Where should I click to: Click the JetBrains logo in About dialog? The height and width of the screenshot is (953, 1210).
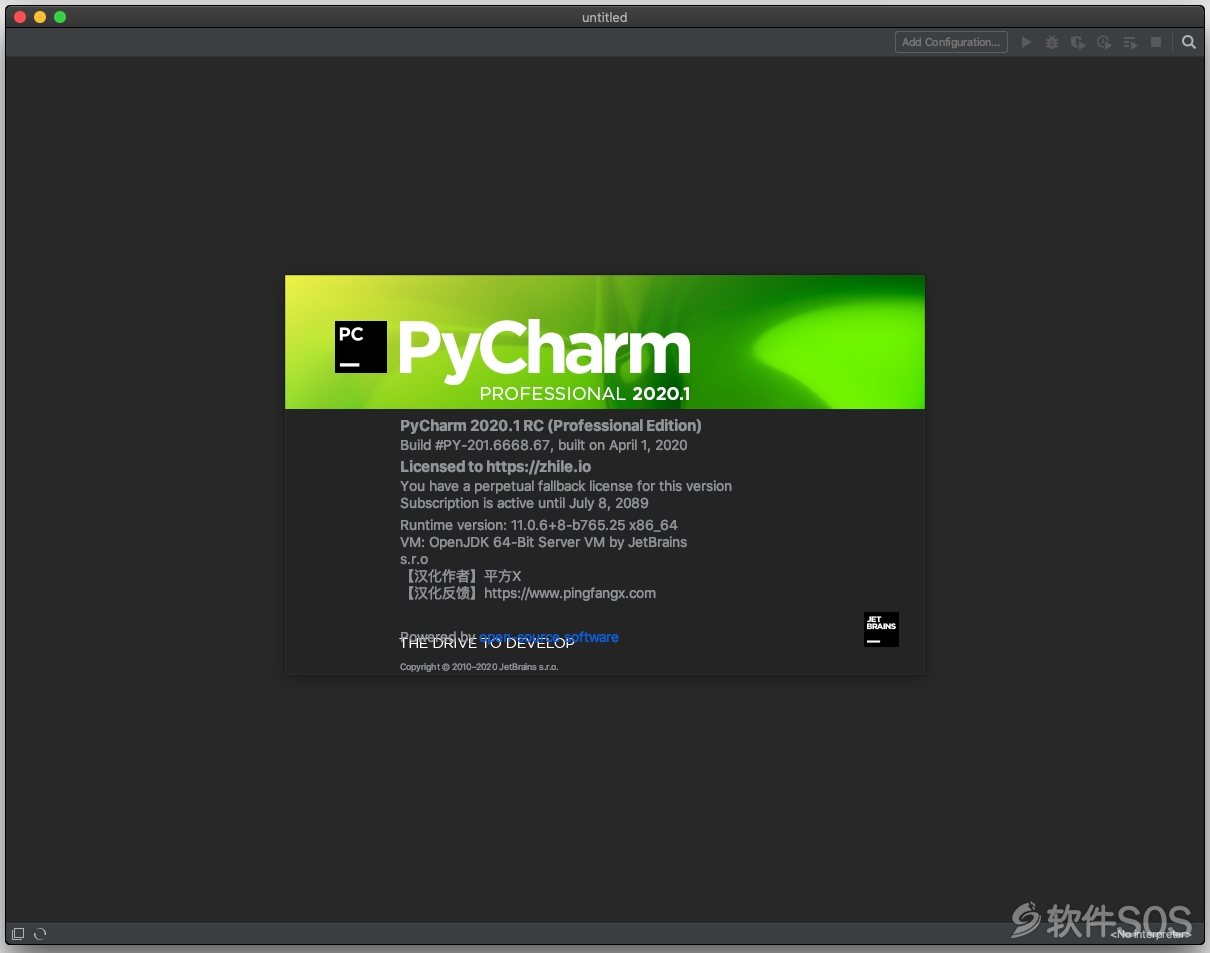(x=881, y=629)
